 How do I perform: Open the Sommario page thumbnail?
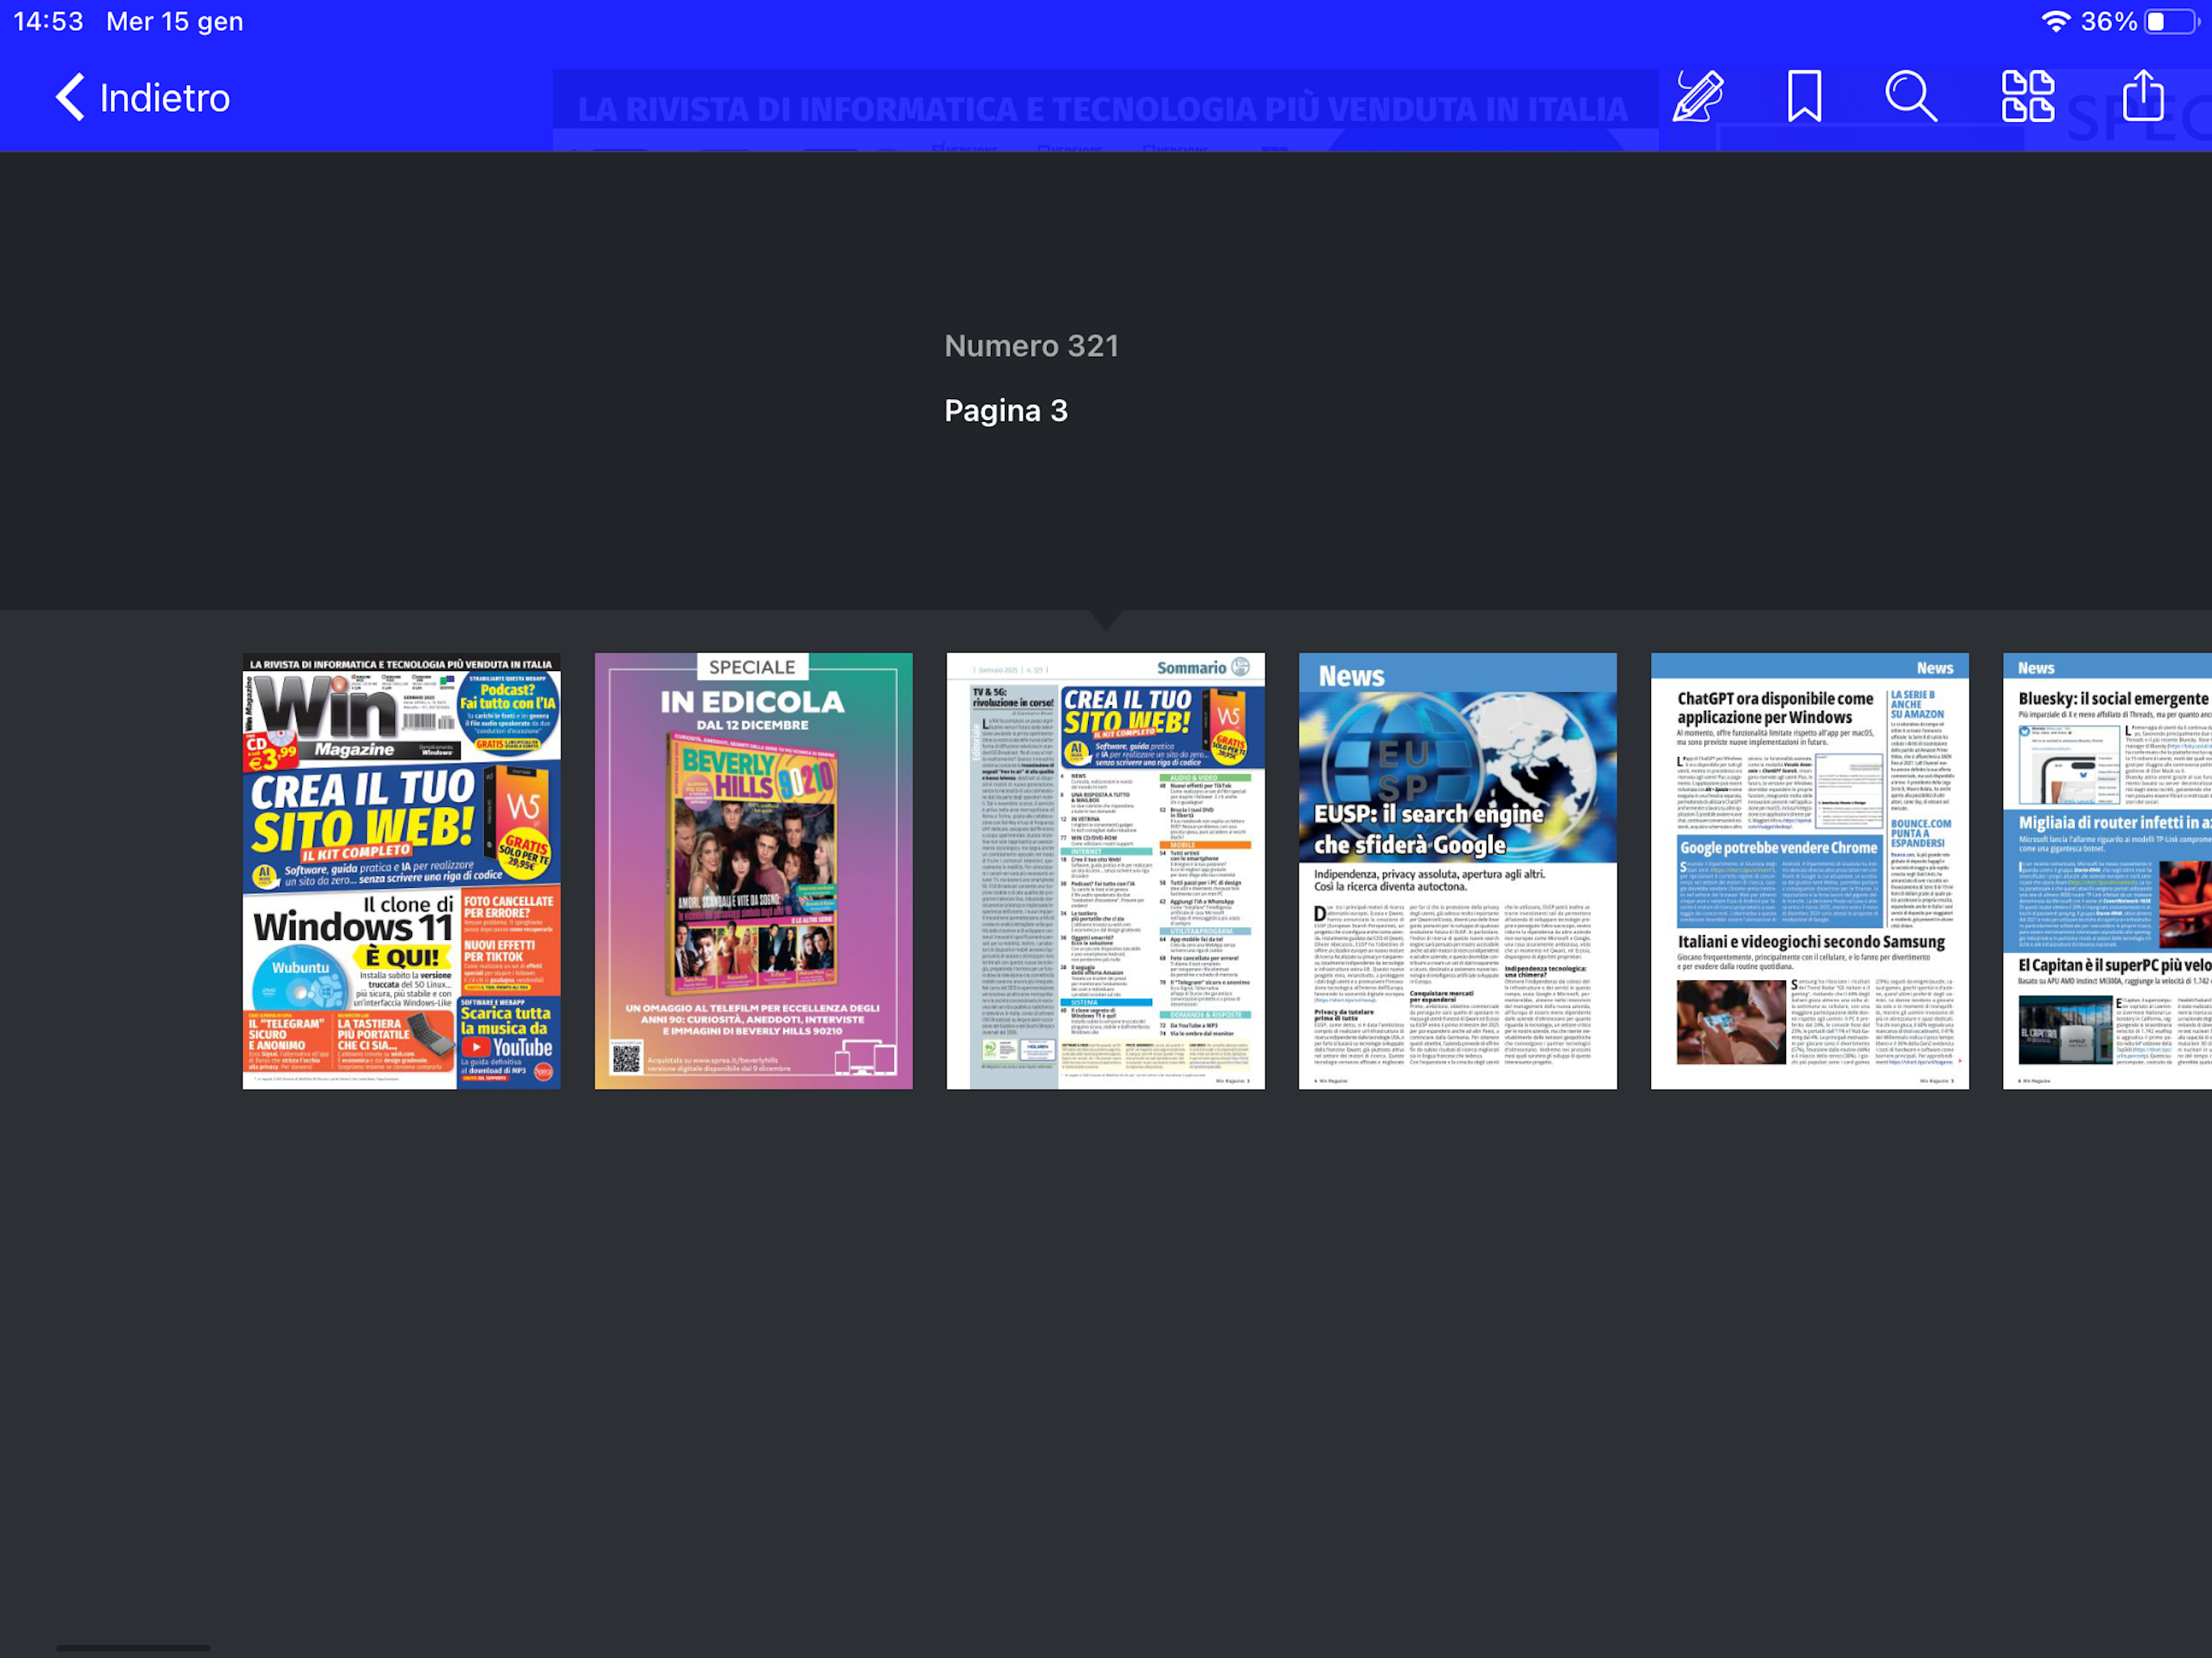(1105, 871)
